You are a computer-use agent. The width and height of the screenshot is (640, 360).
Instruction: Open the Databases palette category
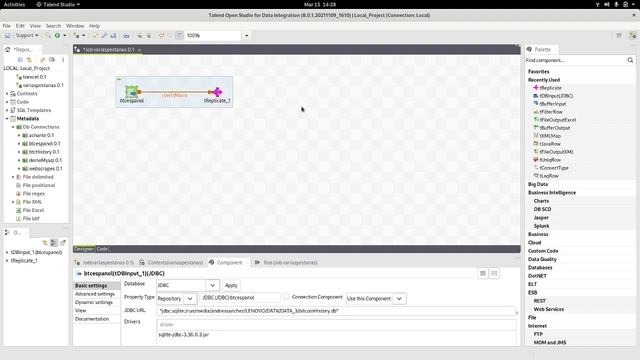click(x=540, y=268)
